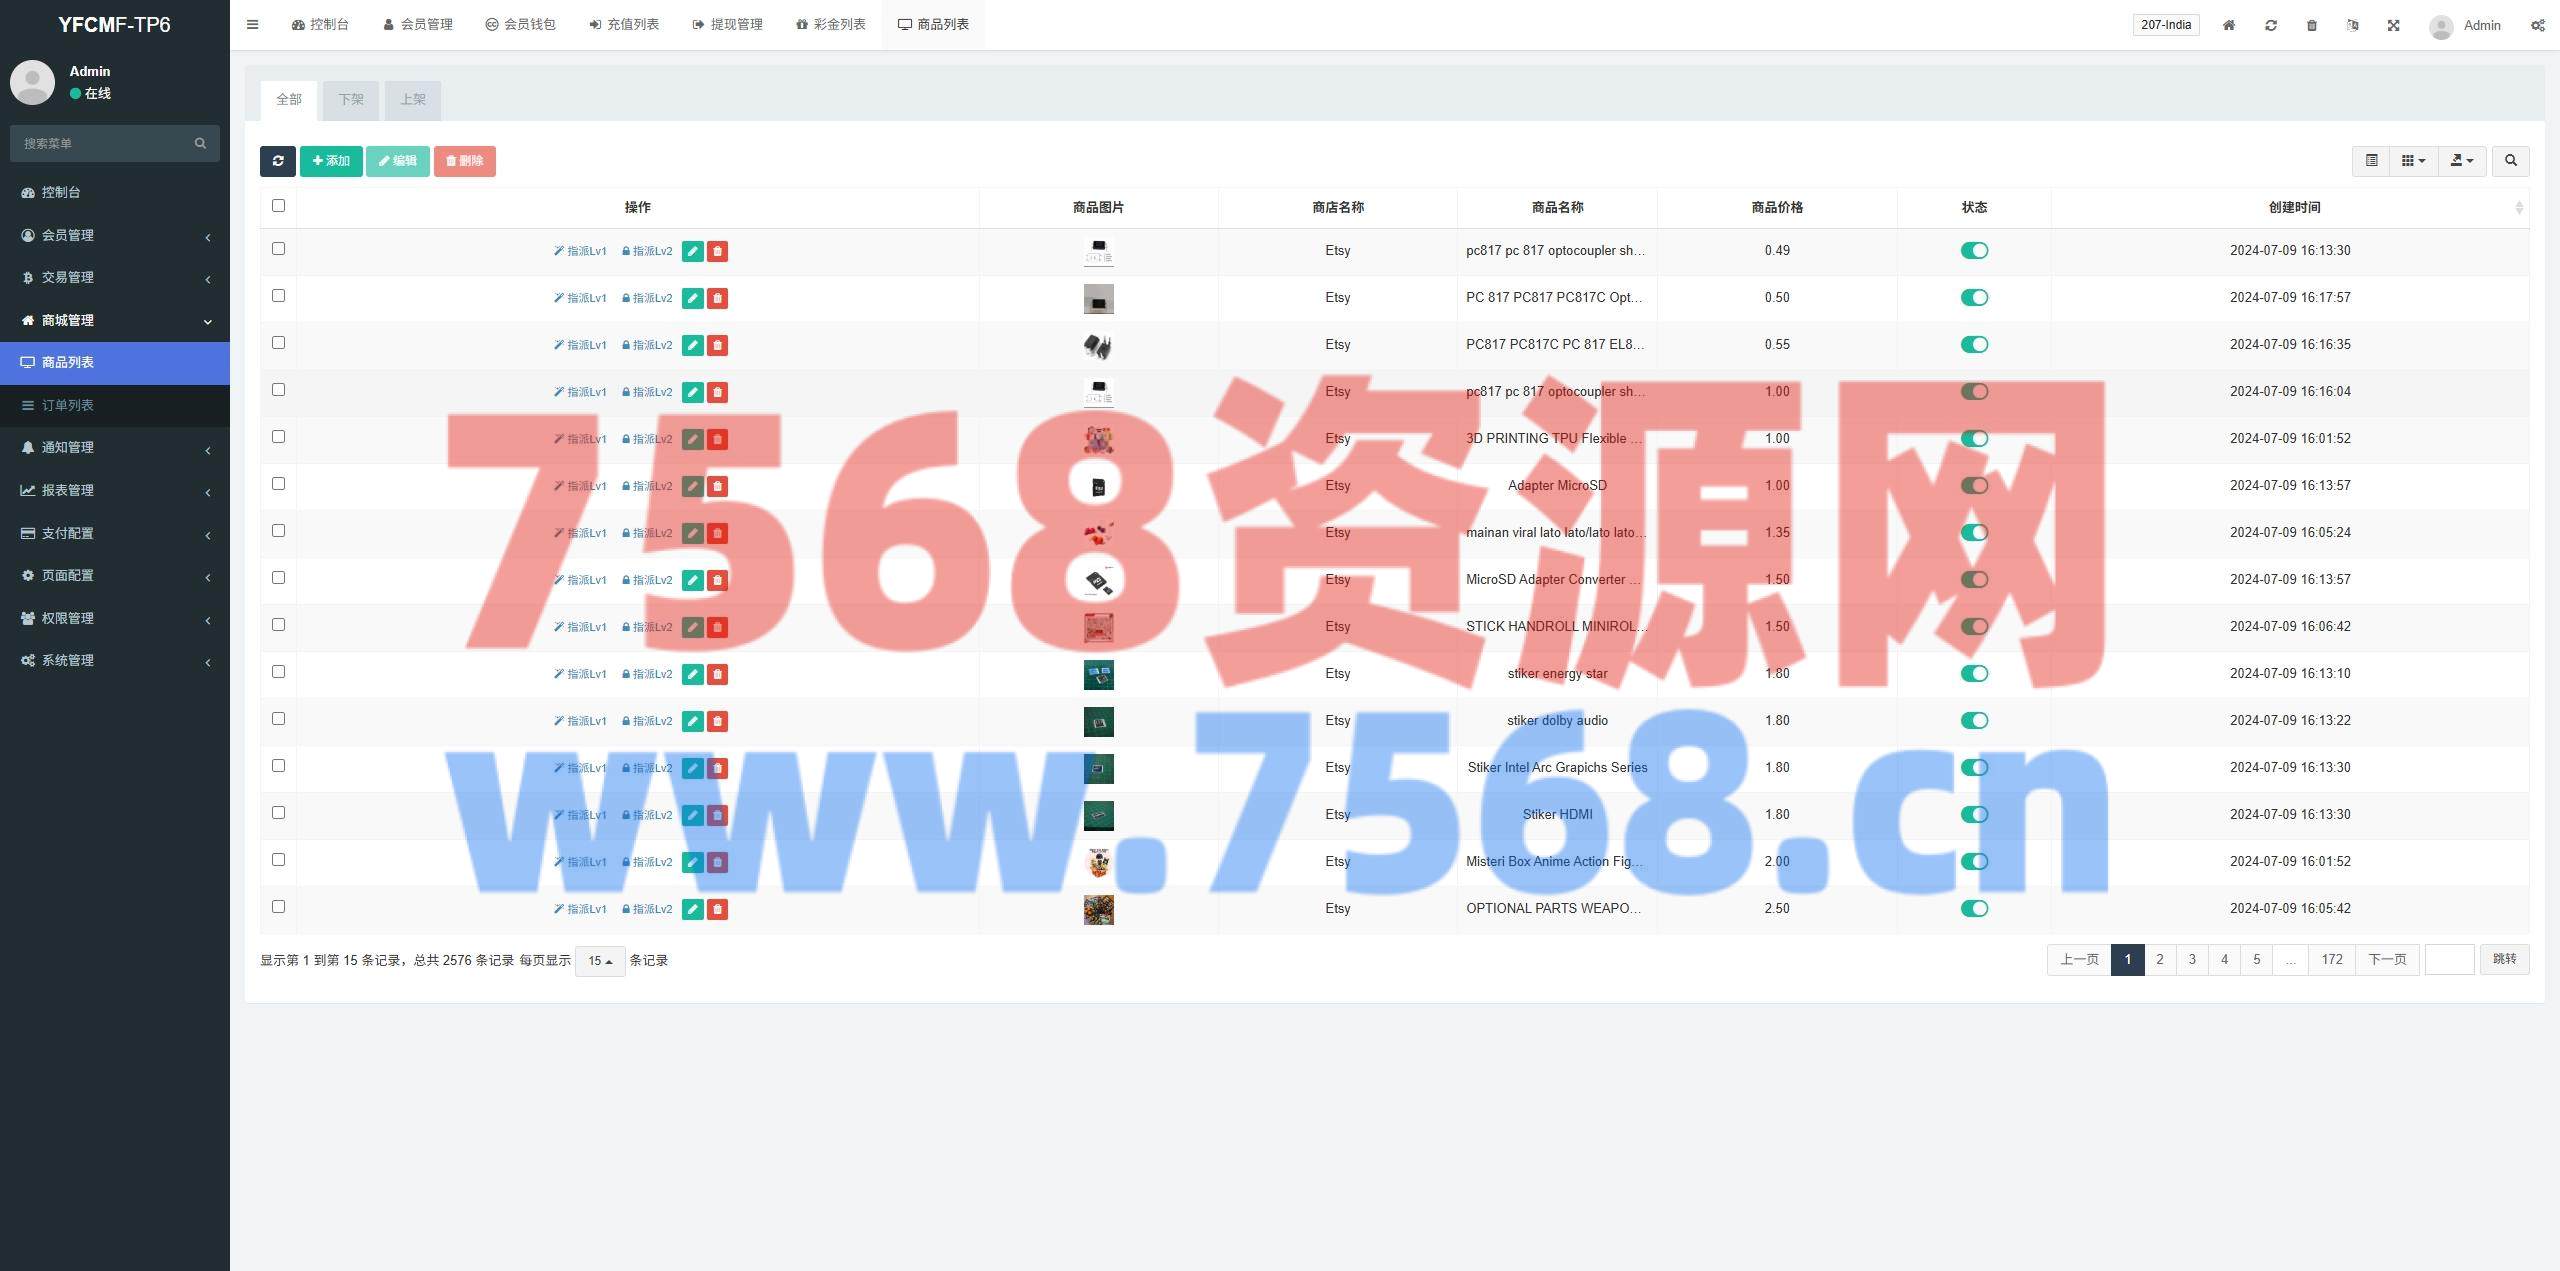This screenshot has width=2560, height=1271.
Task: Toggle status switch for Adapter MicroSD
Action: 1973,486
